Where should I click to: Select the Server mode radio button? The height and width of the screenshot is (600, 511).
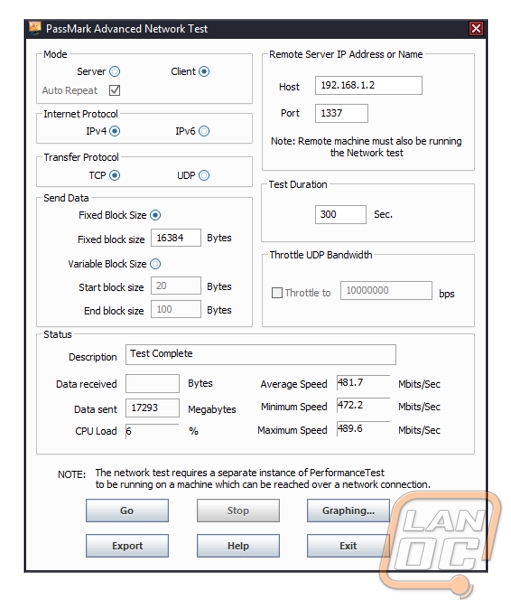point(114,72)
